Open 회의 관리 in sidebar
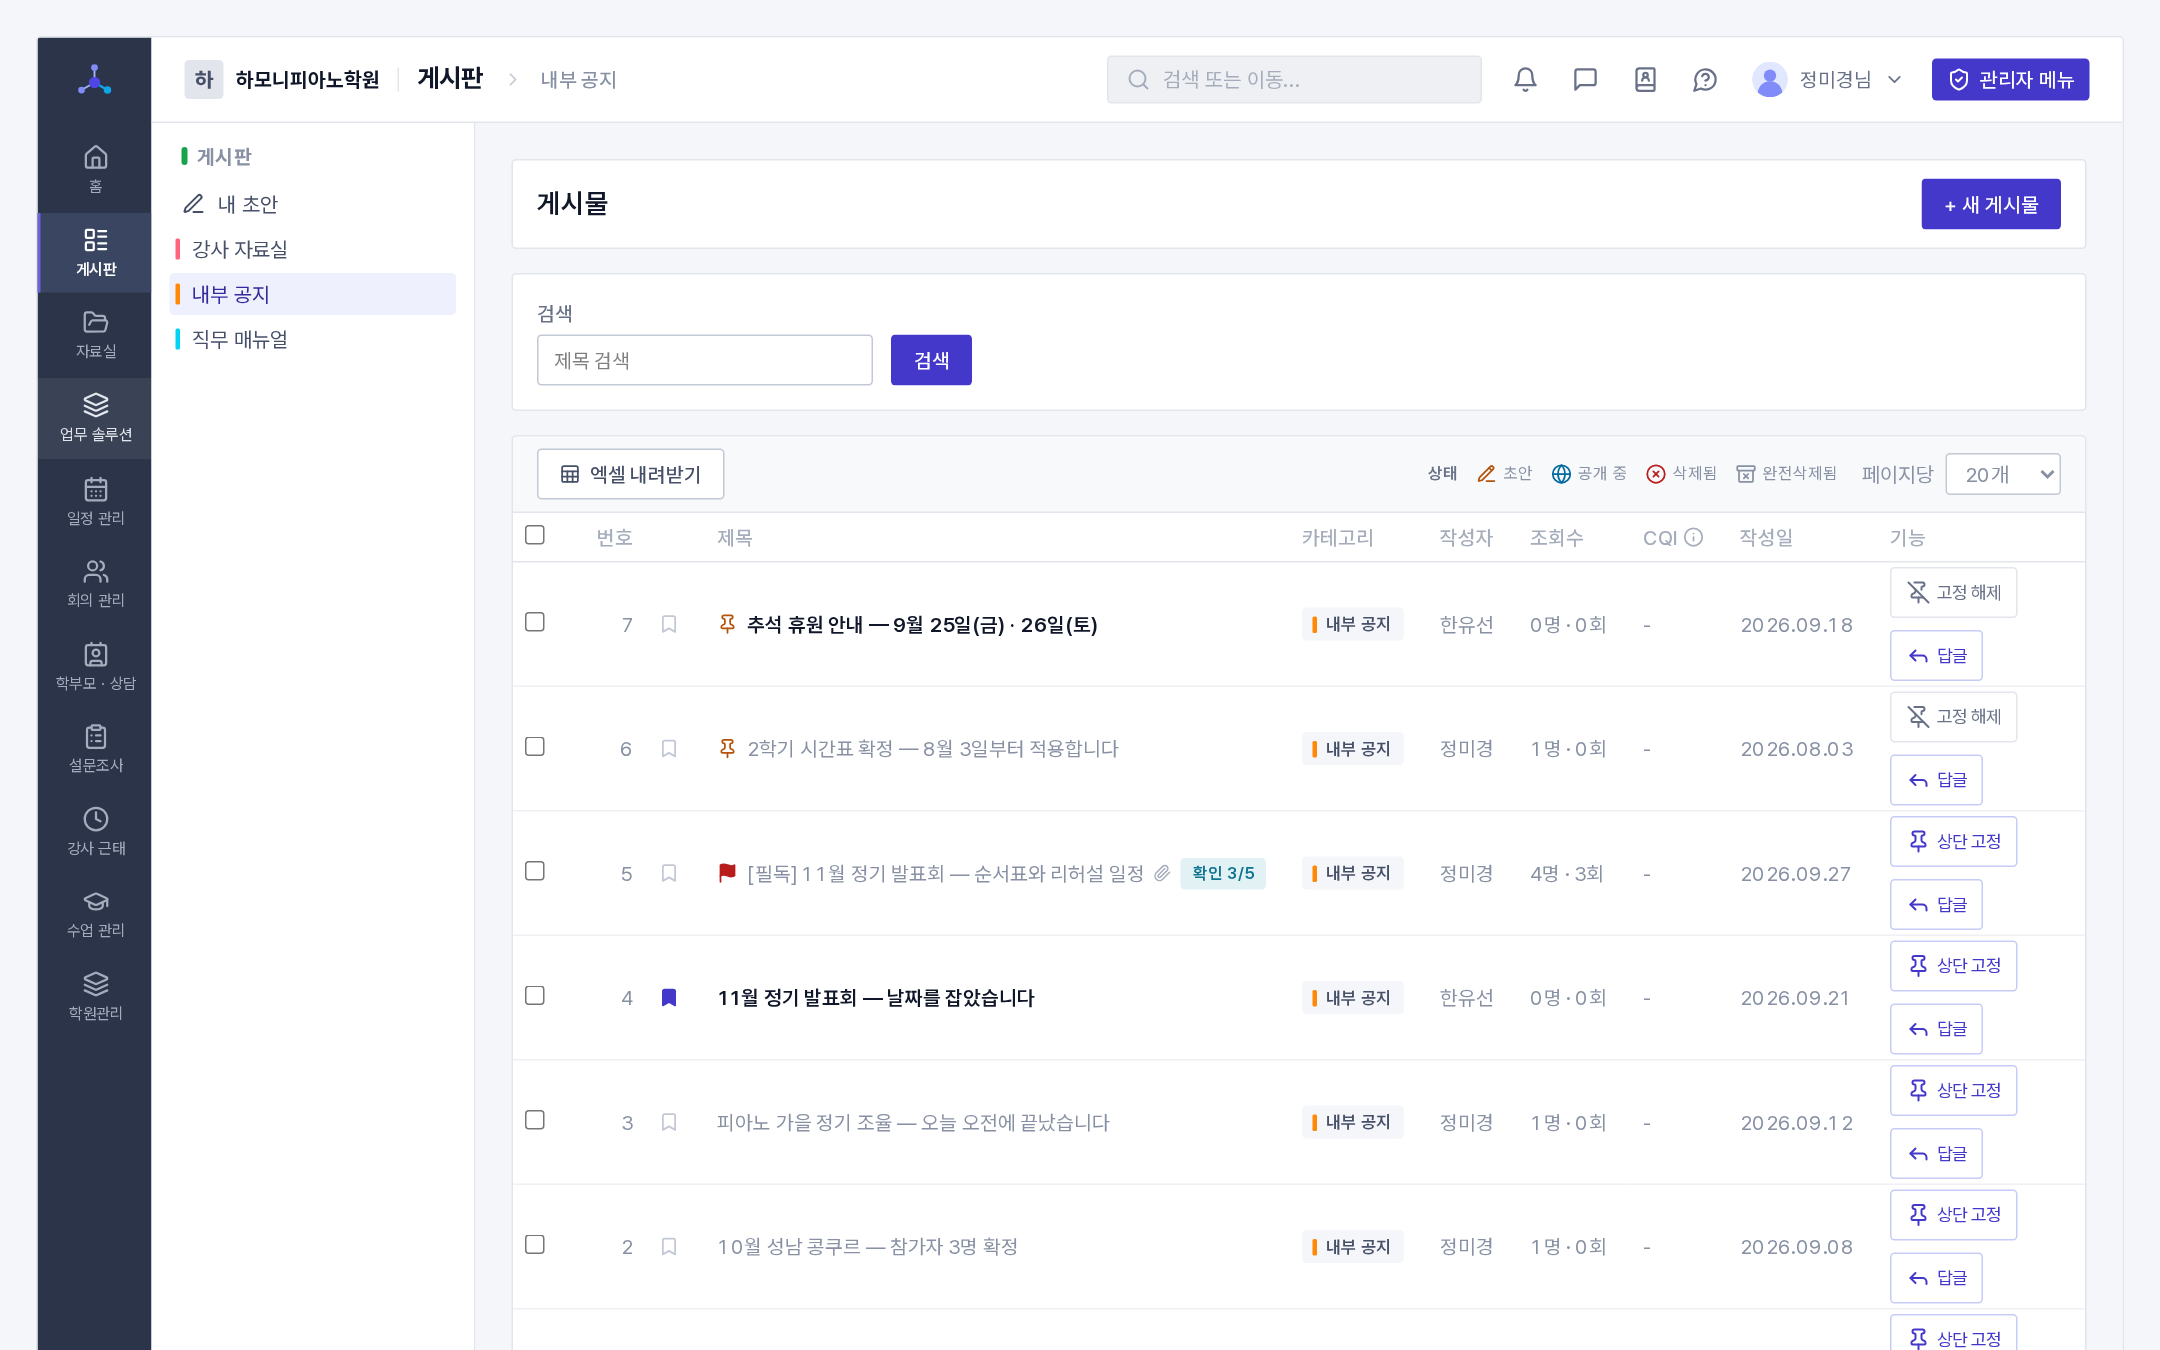Screen dimensions: 2160x1350 [x=95, y=584]
